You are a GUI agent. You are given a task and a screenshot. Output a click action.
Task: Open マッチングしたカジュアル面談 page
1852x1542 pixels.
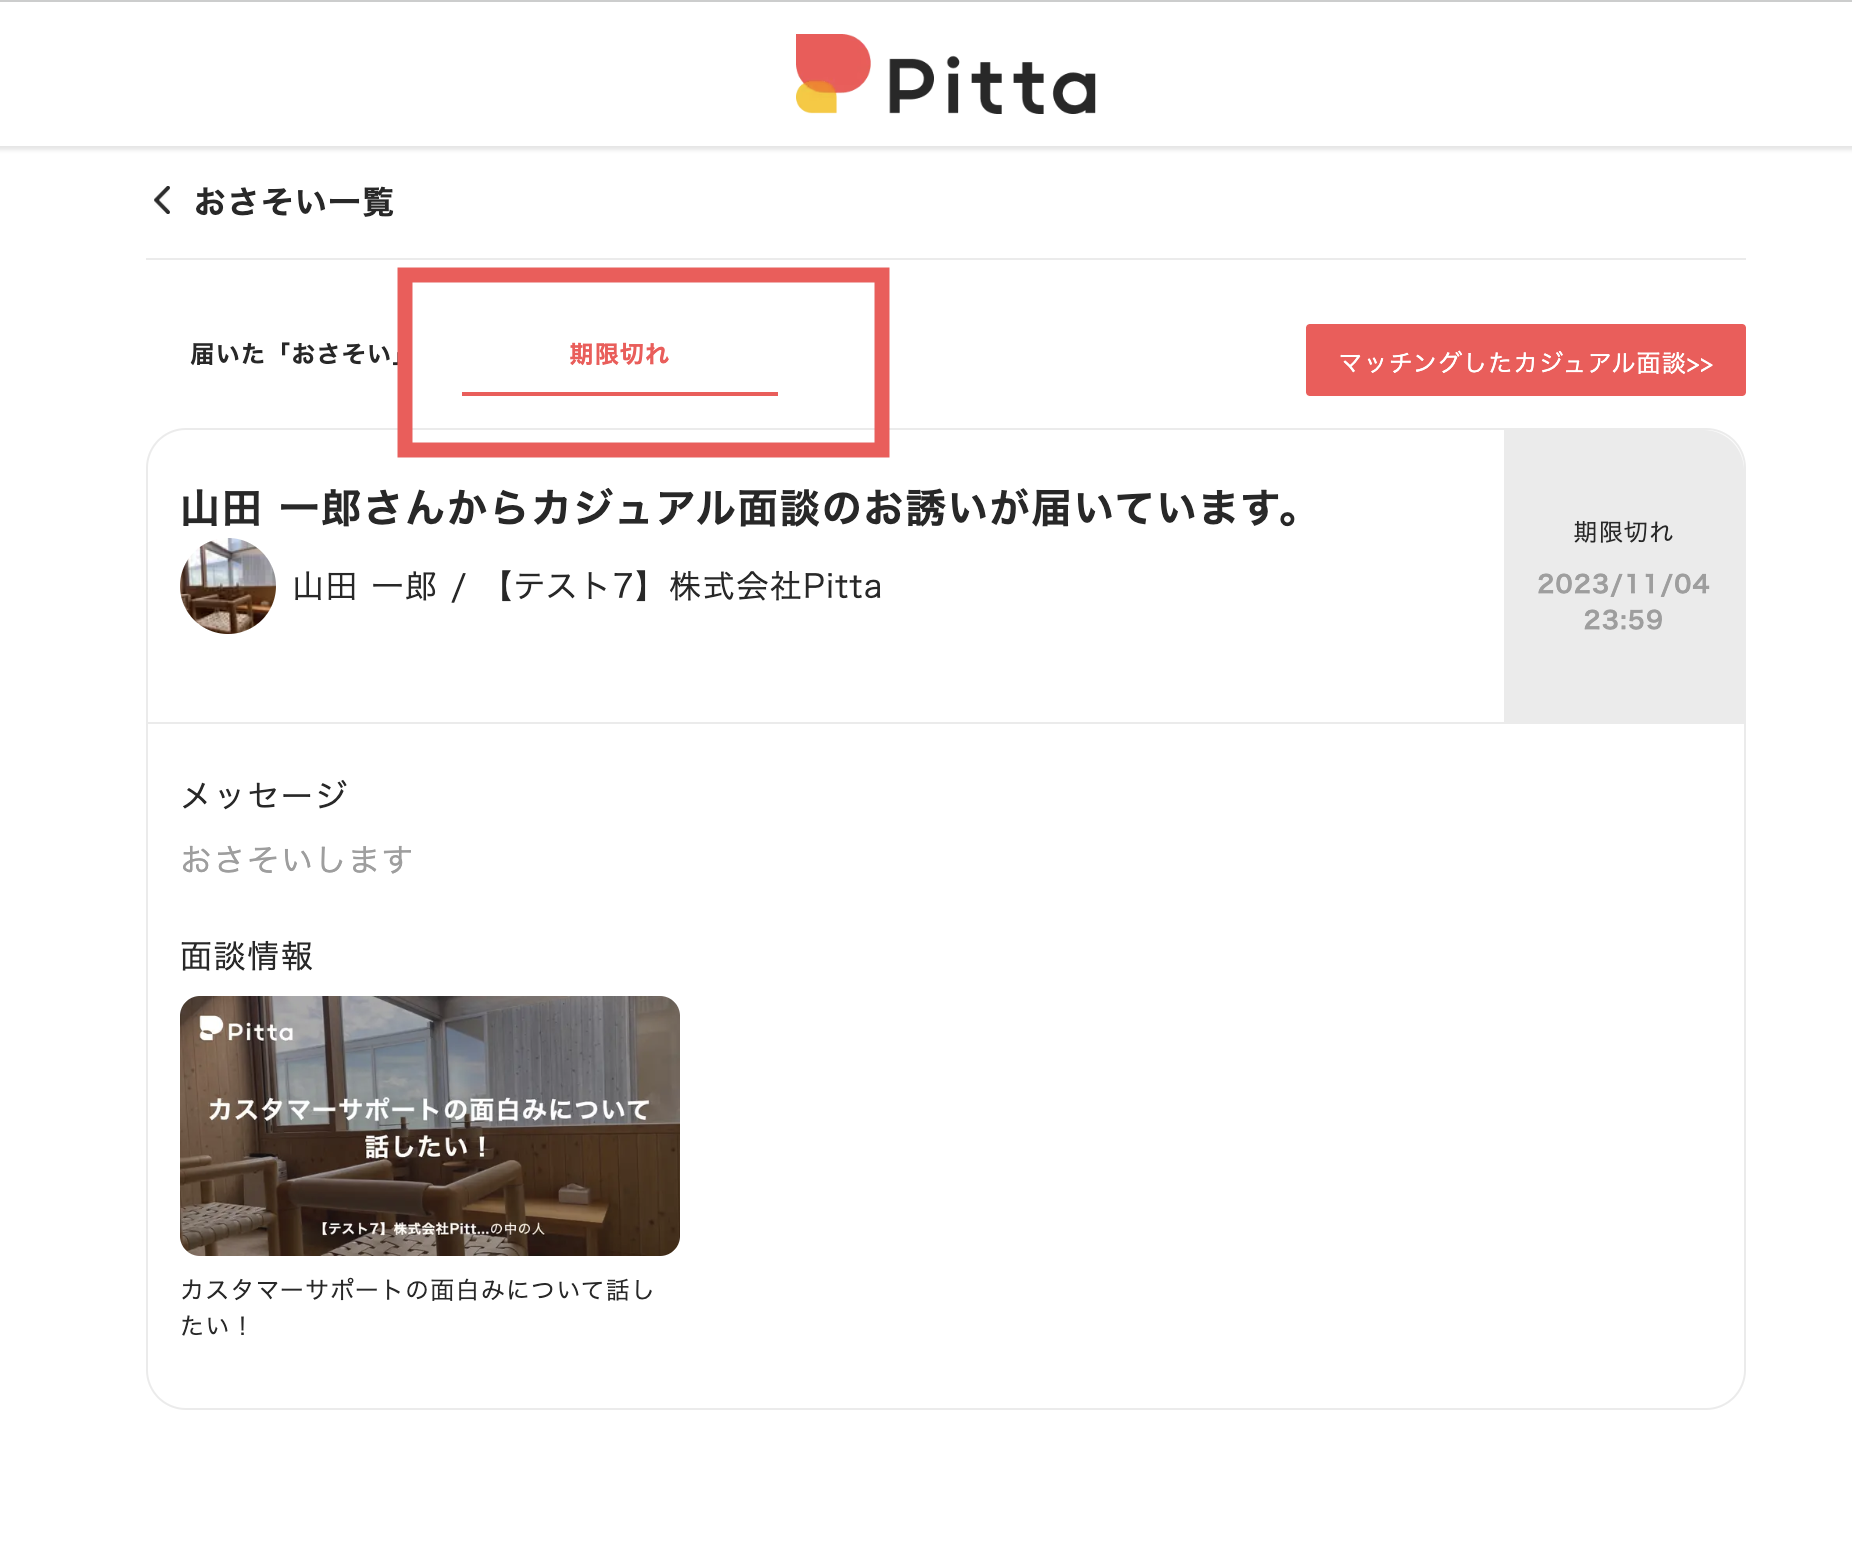tap(1524, 360)
